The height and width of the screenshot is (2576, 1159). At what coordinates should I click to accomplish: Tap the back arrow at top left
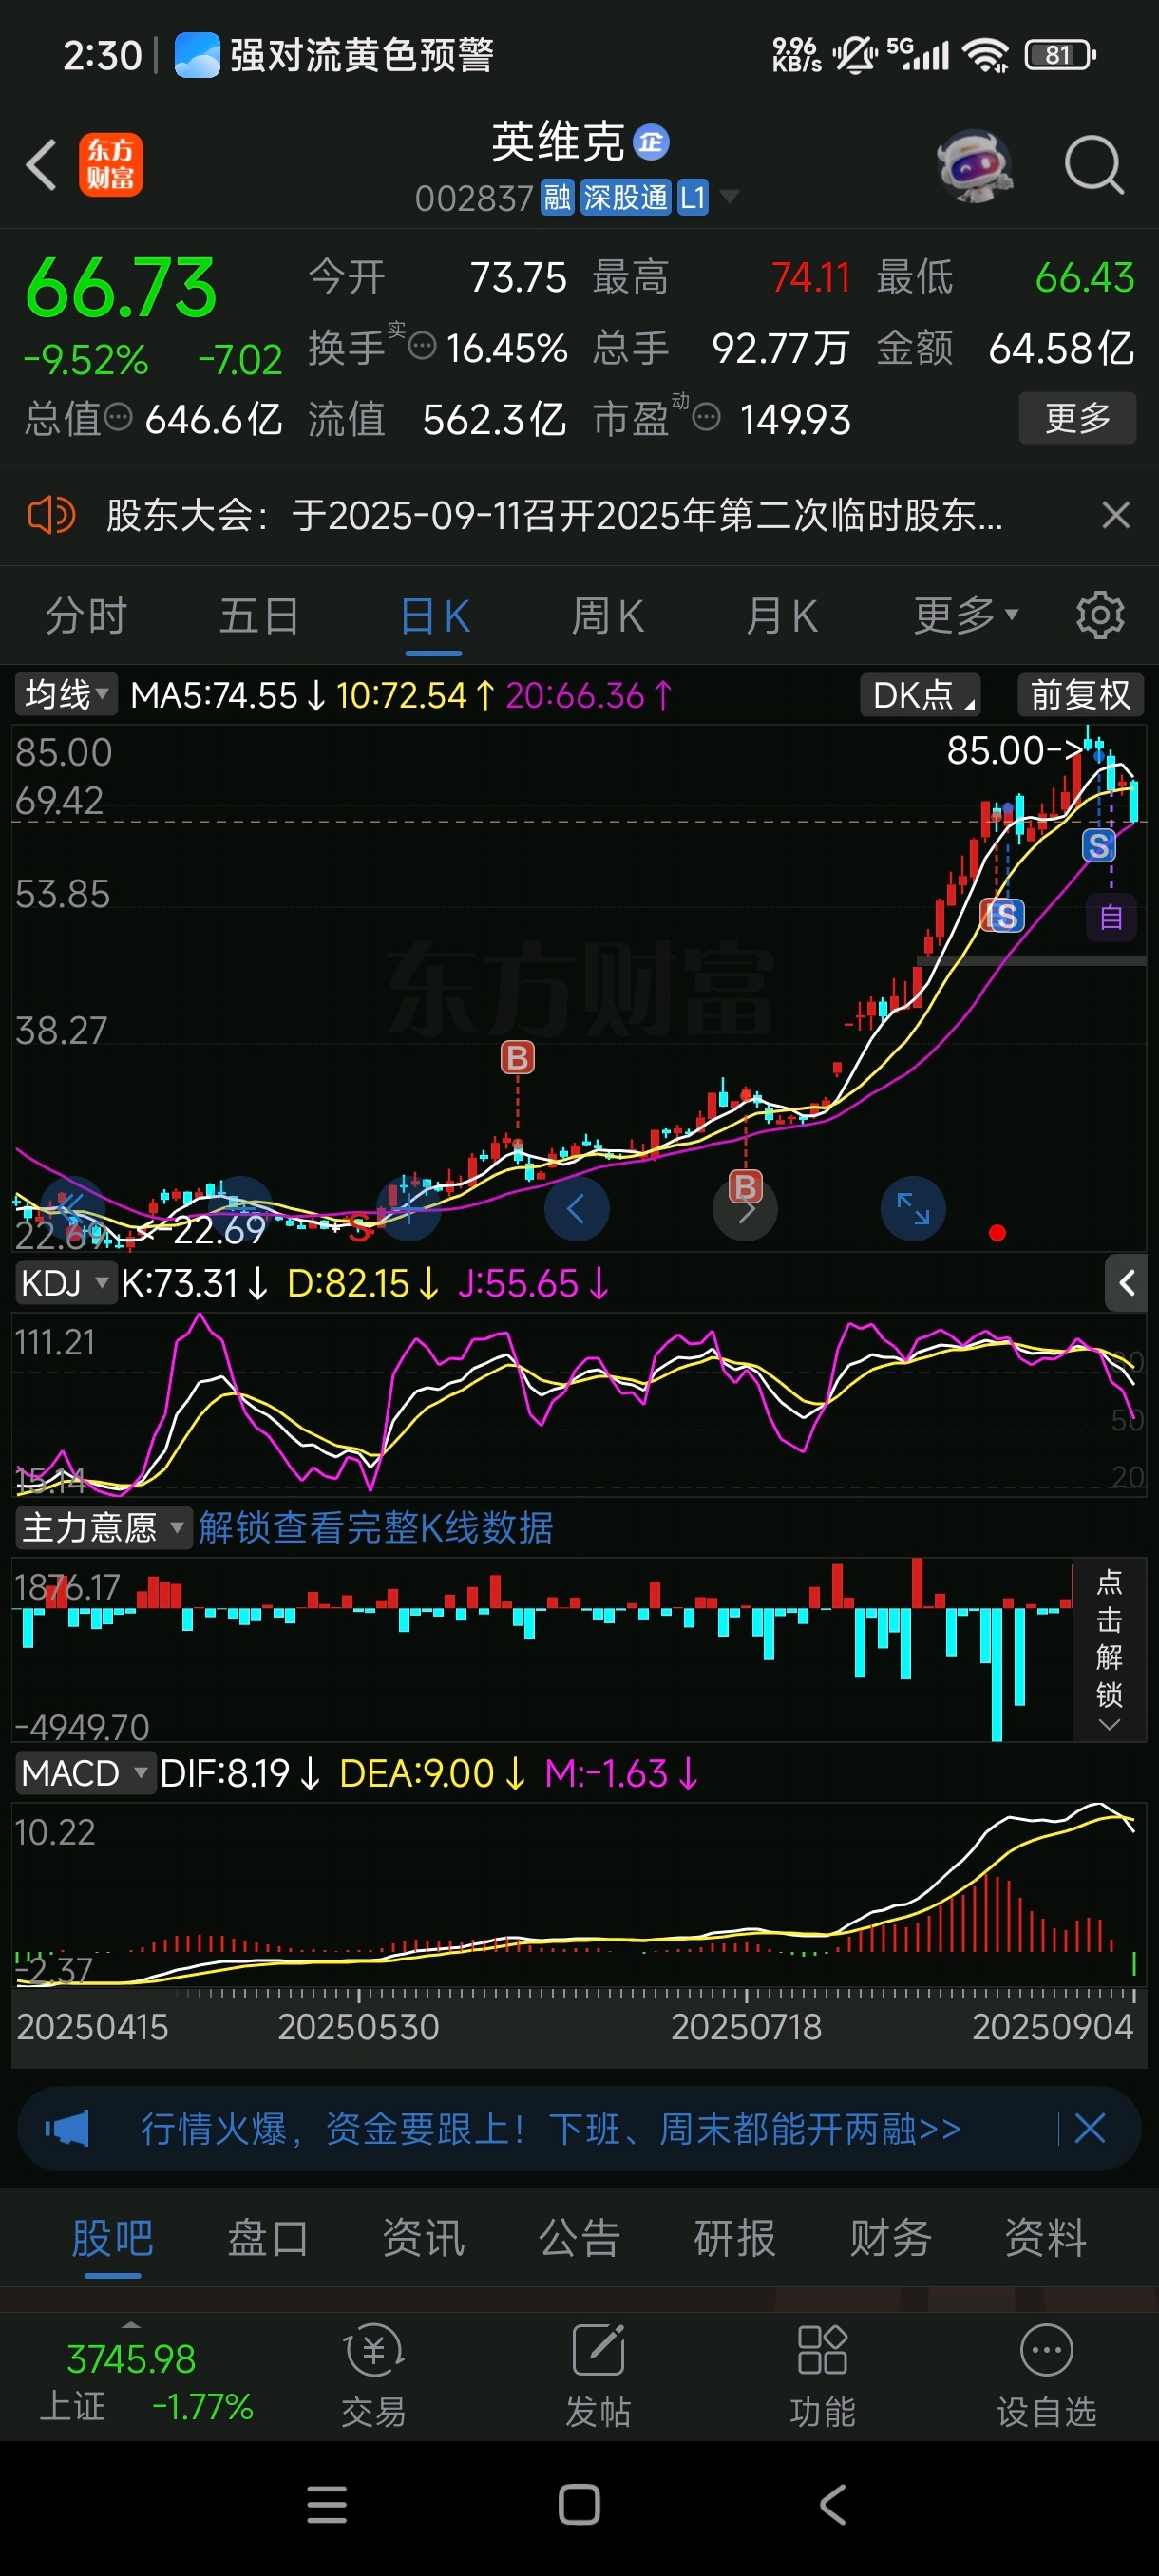click(40, 164)
